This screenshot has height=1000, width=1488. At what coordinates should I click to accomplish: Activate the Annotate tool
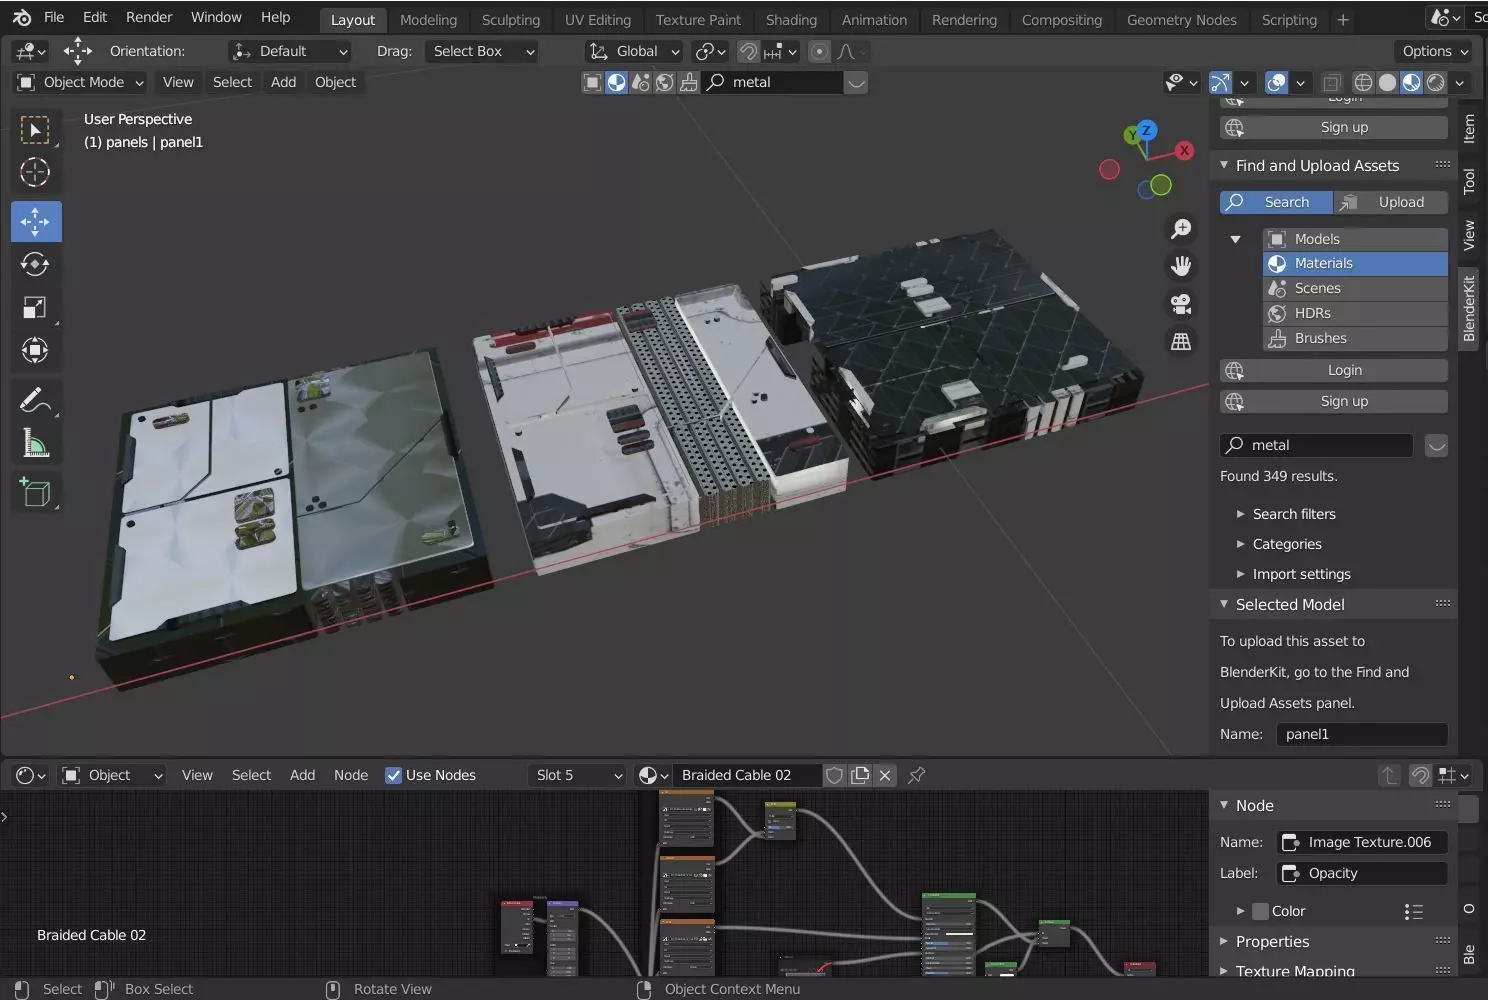point(36,400)
